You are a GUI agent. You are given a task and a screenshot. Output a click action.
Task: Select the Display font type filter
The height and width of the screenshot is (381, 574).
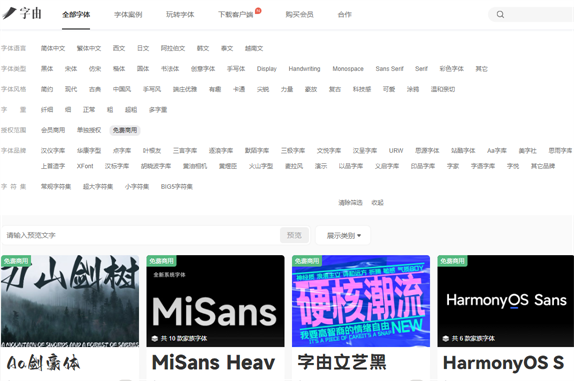[267, 69]
